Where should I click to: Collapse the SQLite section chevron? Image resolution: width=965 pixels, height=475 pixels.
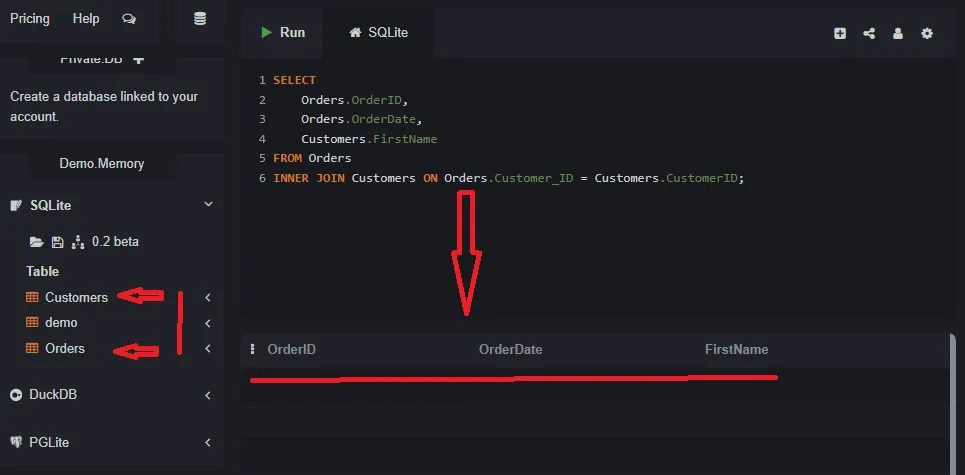coord(208,205)
